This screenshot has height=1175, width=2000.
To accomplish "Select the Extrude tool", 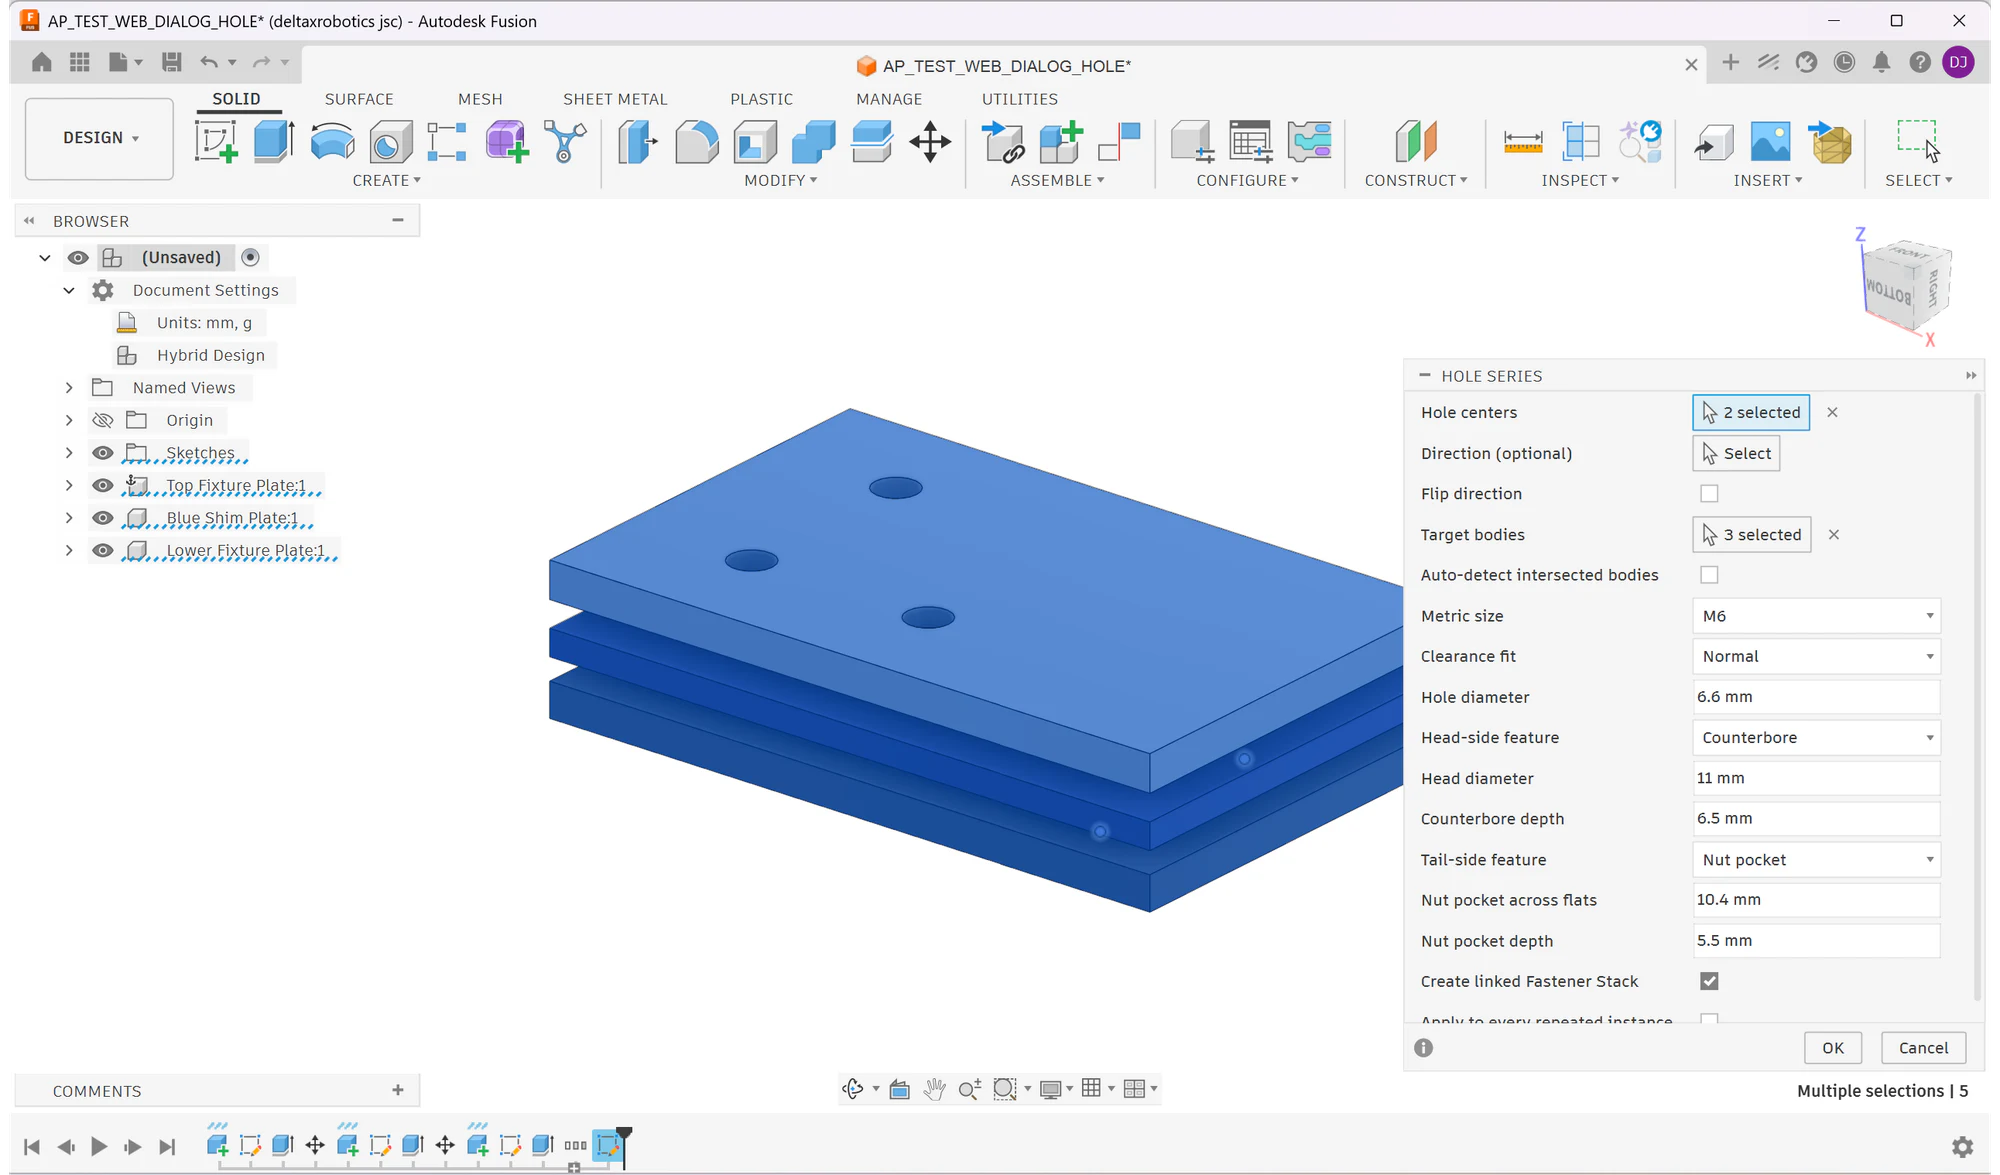I will (x=273, y=141).
